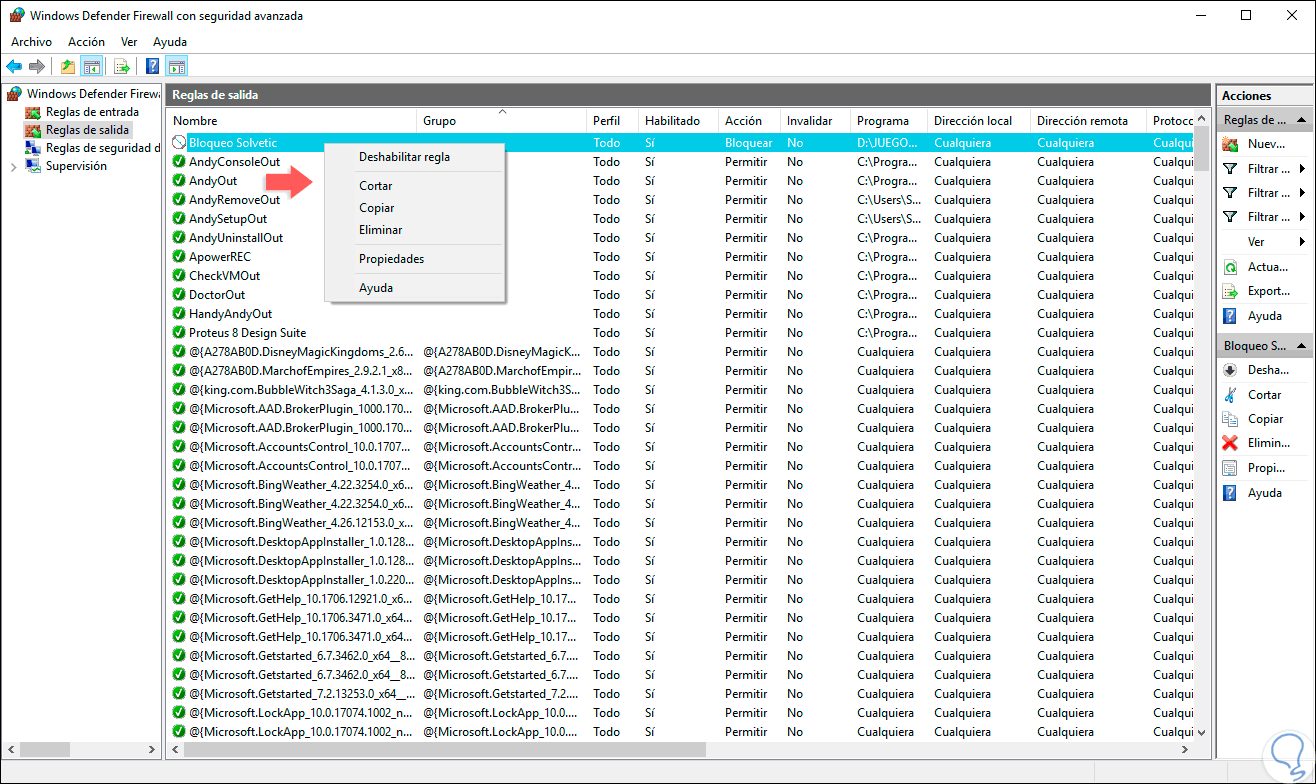The image size is (1316, 784).
Task: Choose Ayuda in the context menu
Action: tap(416, 288)
